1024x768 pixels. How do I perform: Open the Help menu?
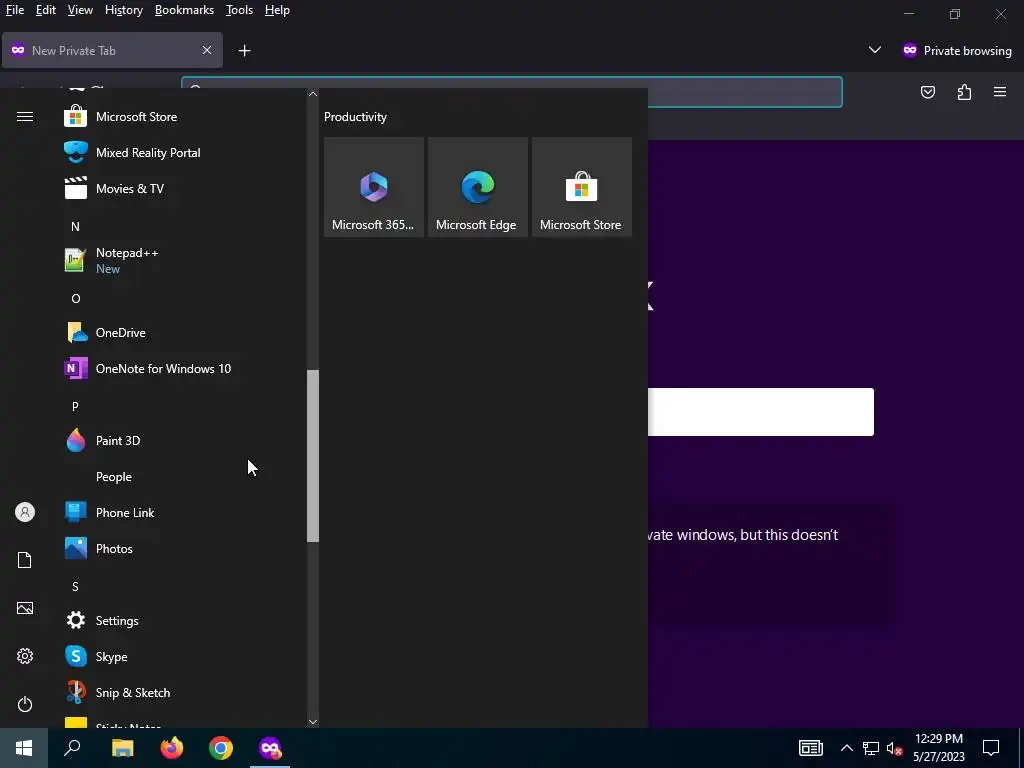coord(278,10)
